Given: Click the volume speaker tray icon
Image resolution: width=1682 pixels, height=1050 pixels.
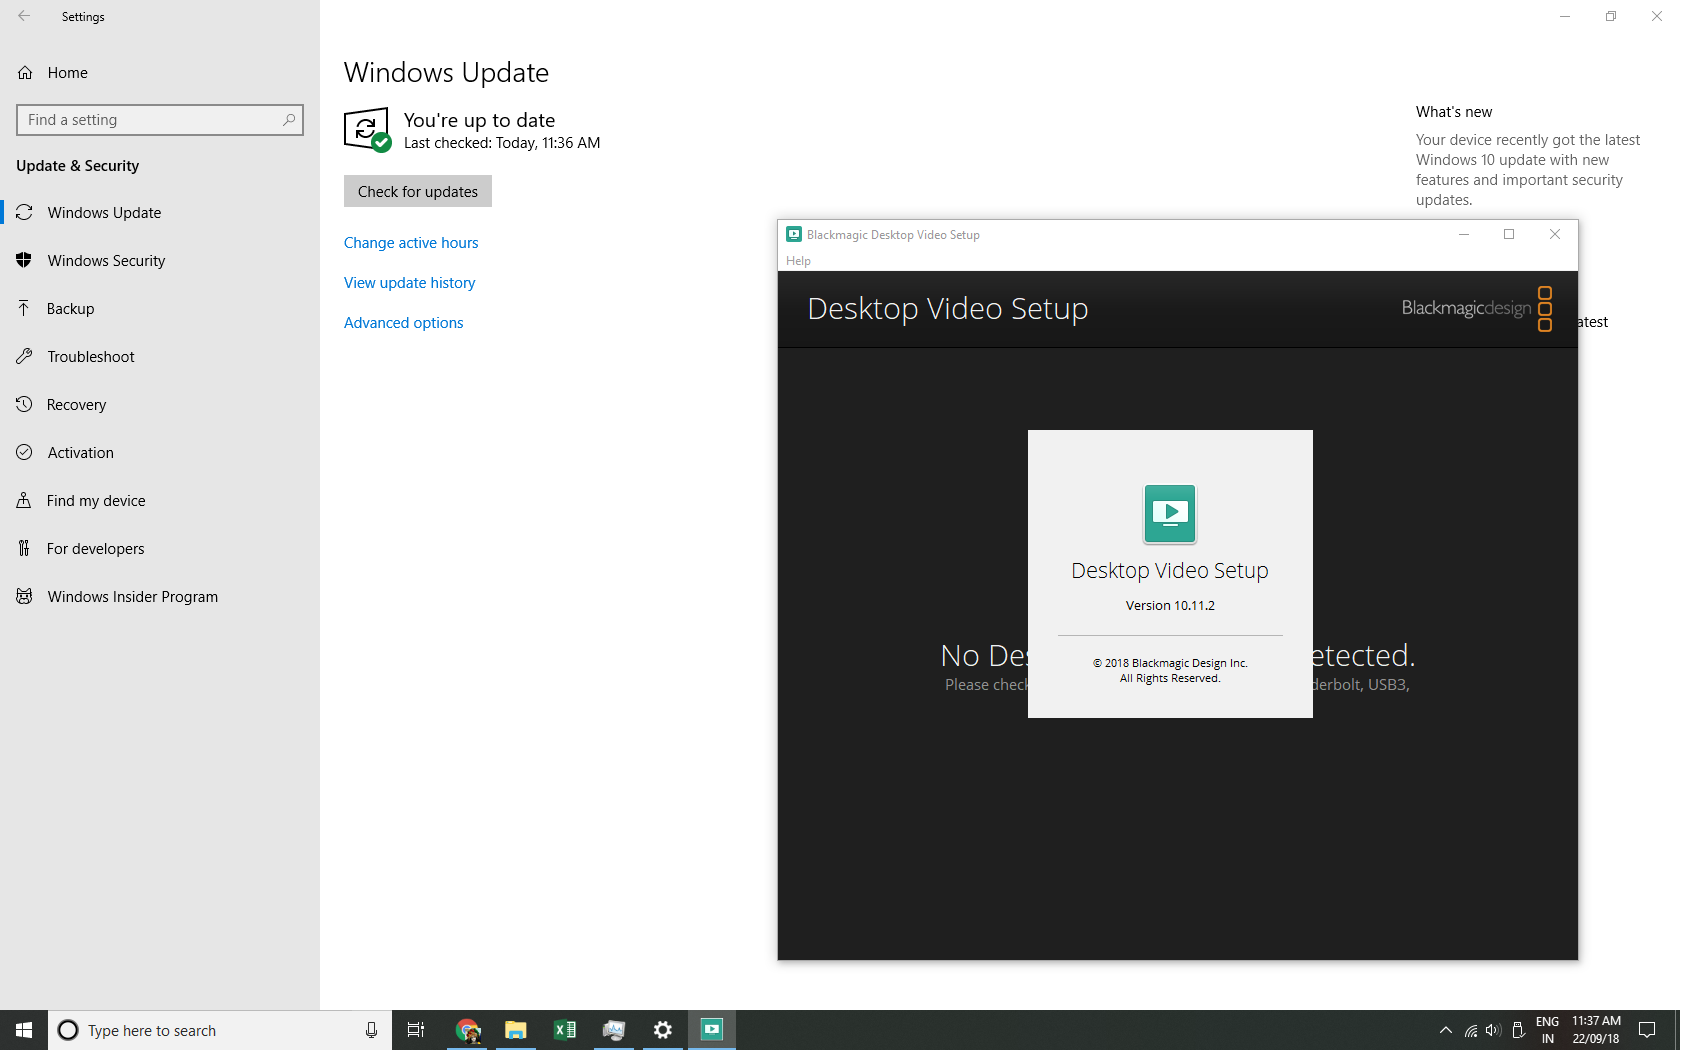Looking at the screenshot, I should pos(1494,1030).
